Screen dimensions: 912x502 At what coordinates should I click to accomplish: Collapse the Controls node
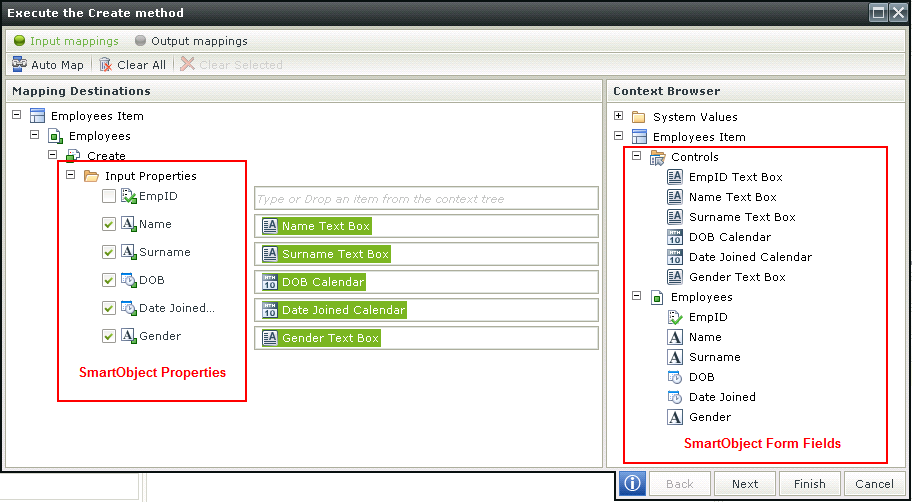tap(637, 156)
